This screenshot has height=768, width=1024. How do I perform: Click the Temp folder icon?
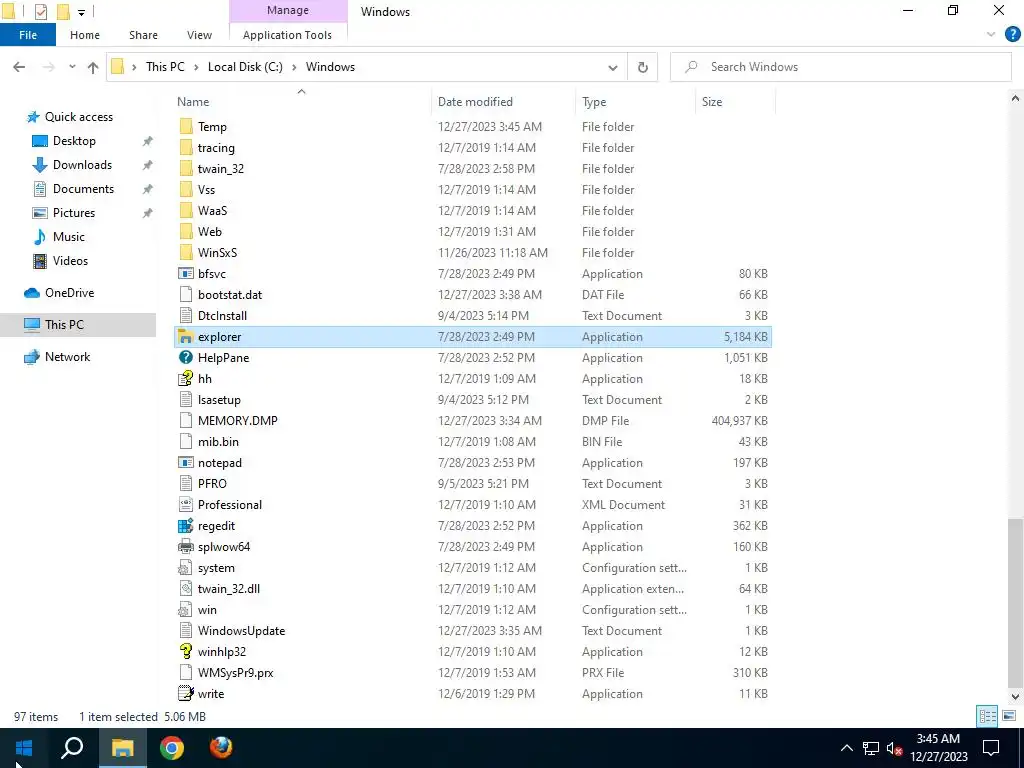pyautogui.click(x=185, y=127)
